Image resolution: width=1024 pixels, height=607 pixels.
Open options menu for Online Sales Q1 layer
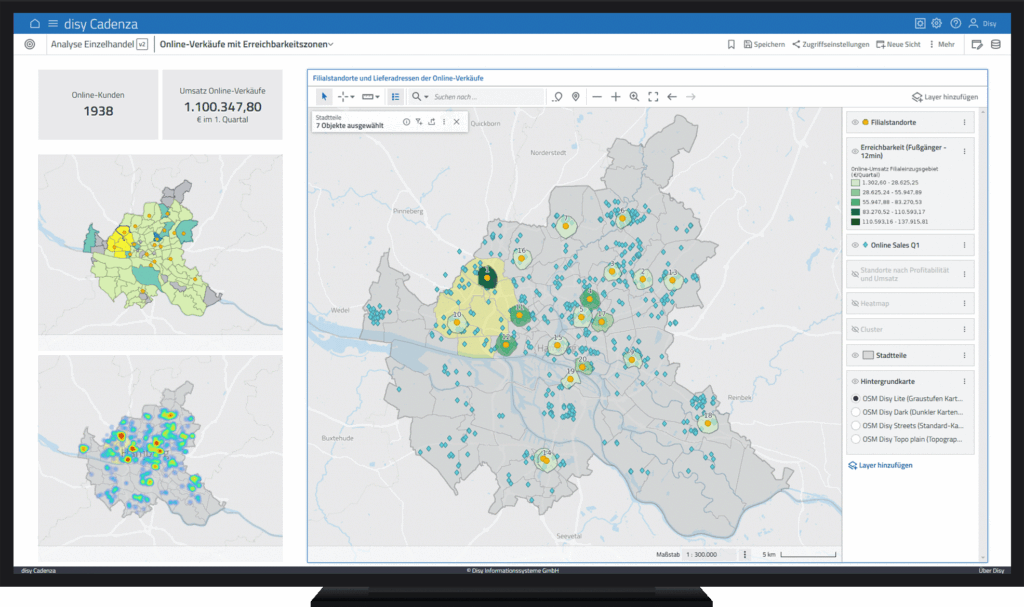click(x=964, y=245)
